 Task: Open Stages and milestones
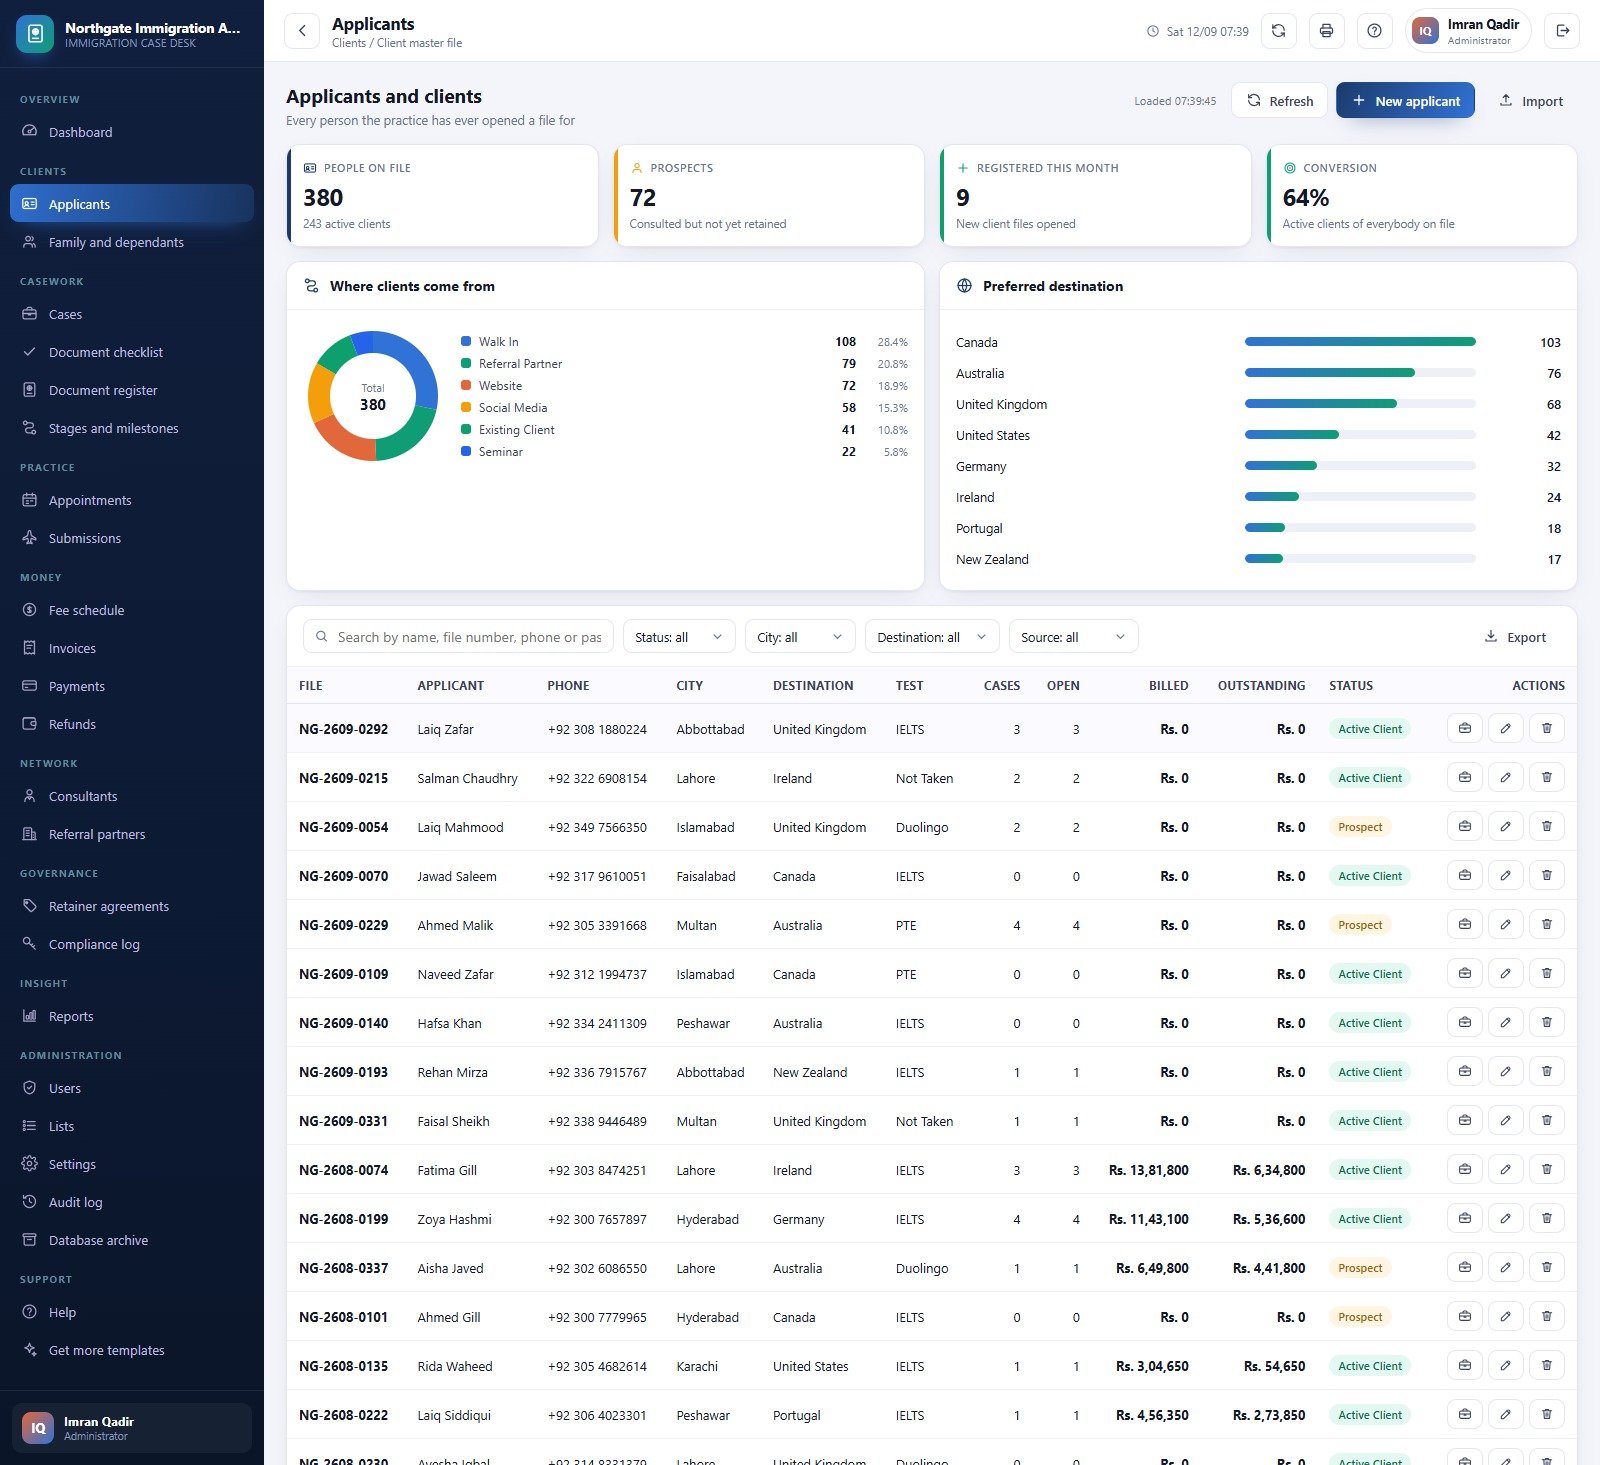coord(132,428)
